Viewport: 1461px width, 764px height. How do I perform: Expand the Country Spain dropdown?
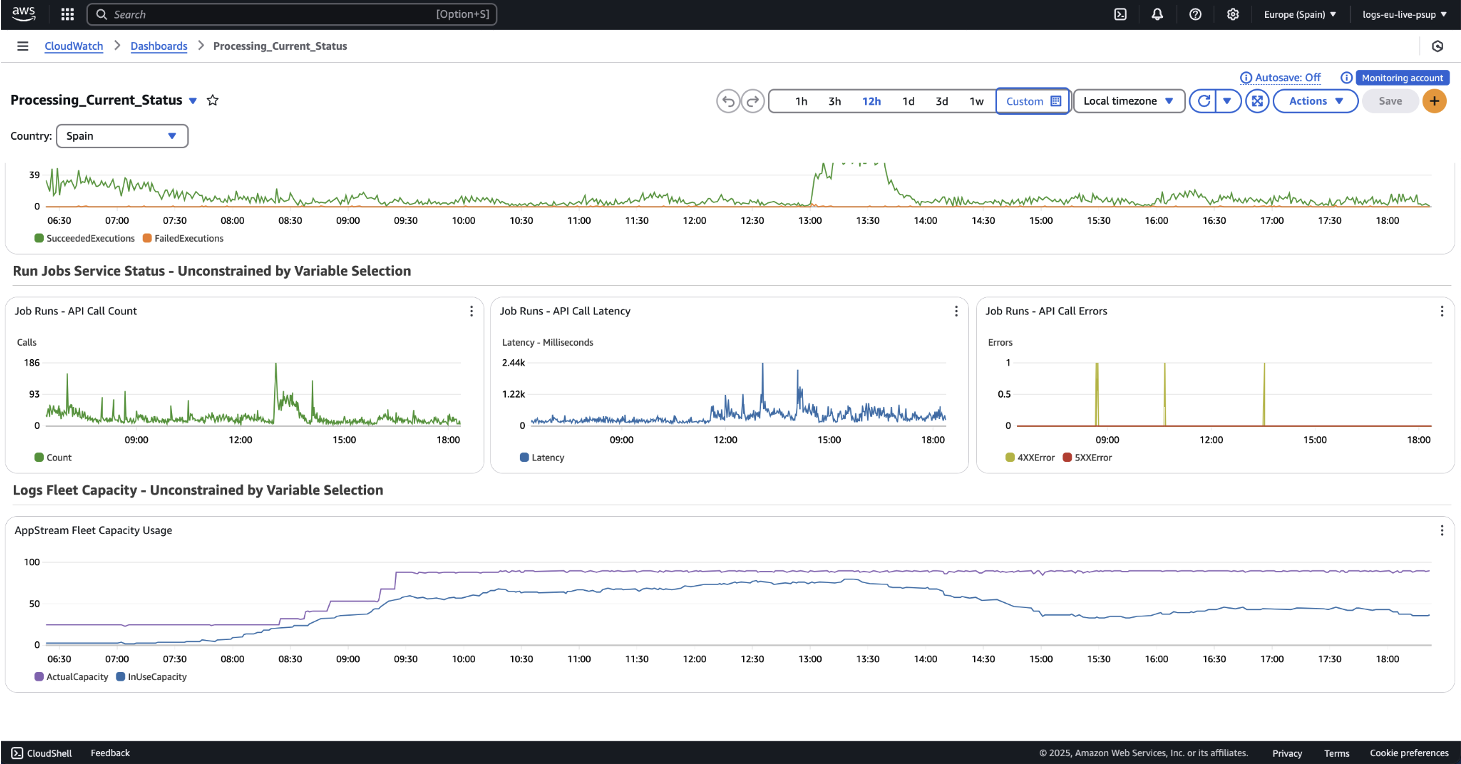click(122, 136)
